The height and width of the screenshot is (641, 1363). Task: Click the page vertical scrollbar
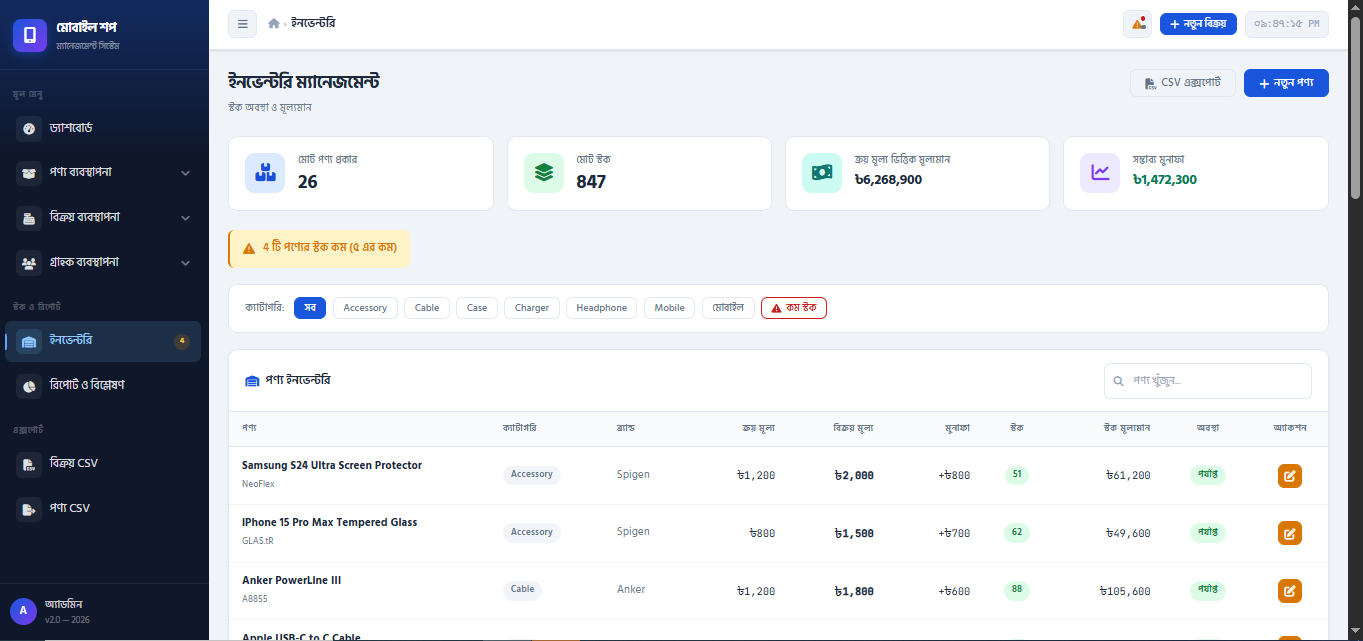[1356, 107]
